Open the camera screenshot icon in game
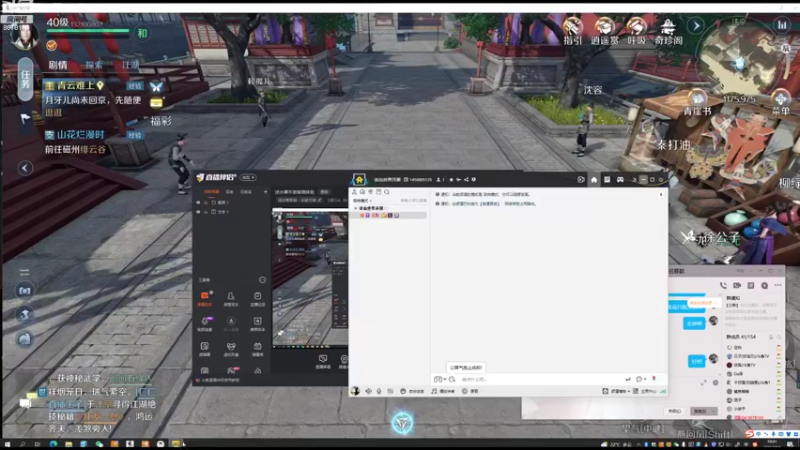 24,290
